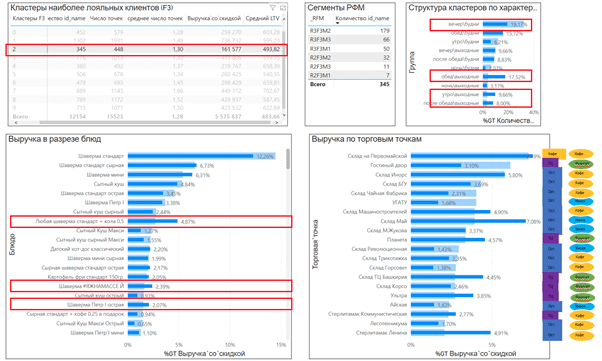Image resolution: width=602 pixels, height=361 pixels.
Task: Select the R2F3M1 segment row
Action: pyautogui.click(x=349, y=75)
